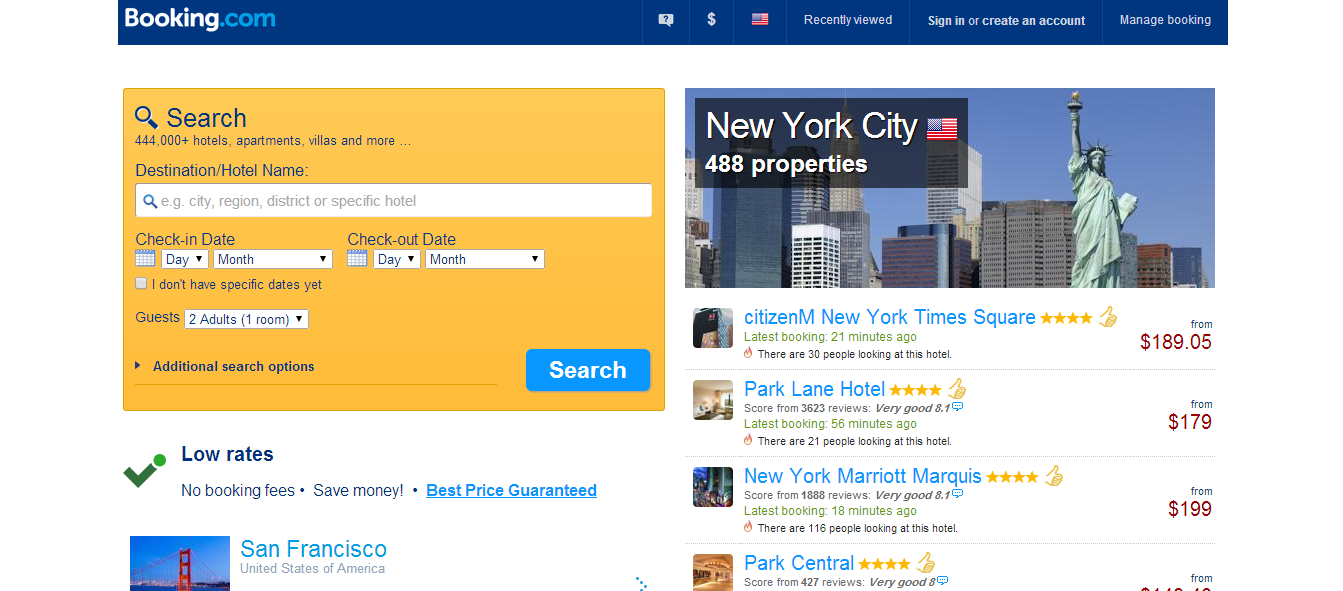1343x591 pixels.
Task: Open the Guests '2 Adults (1 room)' dropdown
Action: [247, 319]
